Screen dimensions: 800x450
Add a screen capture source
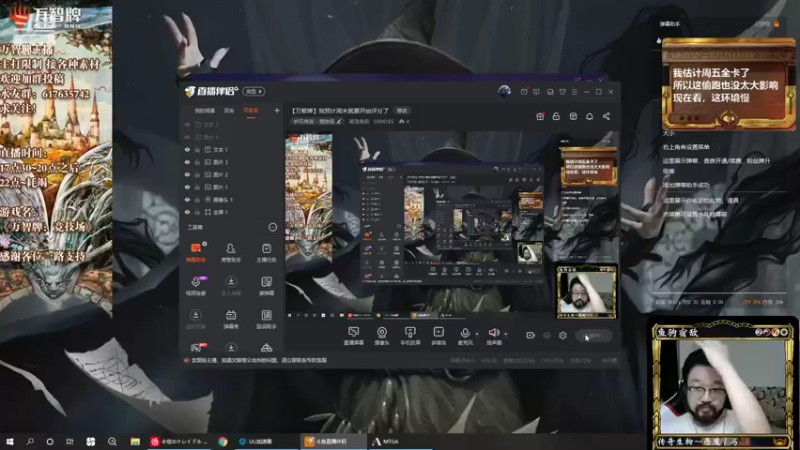[354, 336]
